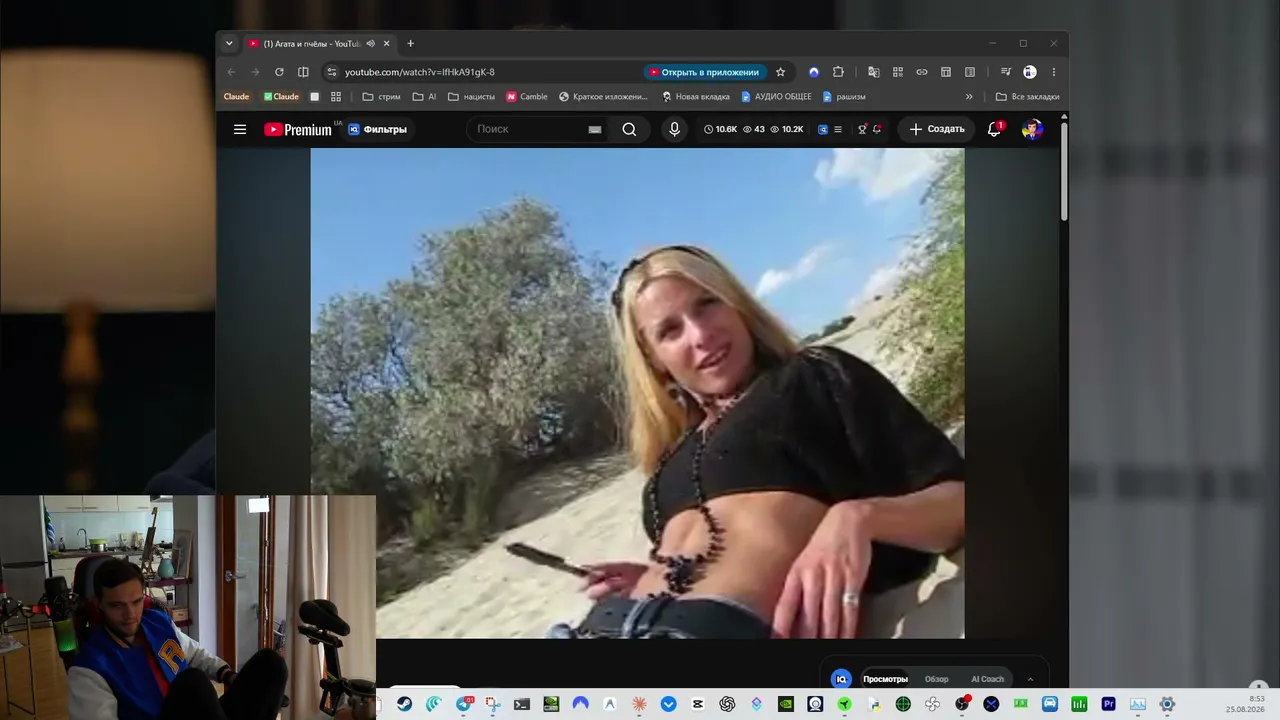The height and width of the screenshot is (720, 1280).
Task: Open the рашизм bookmark
Action: coord(844,97)
